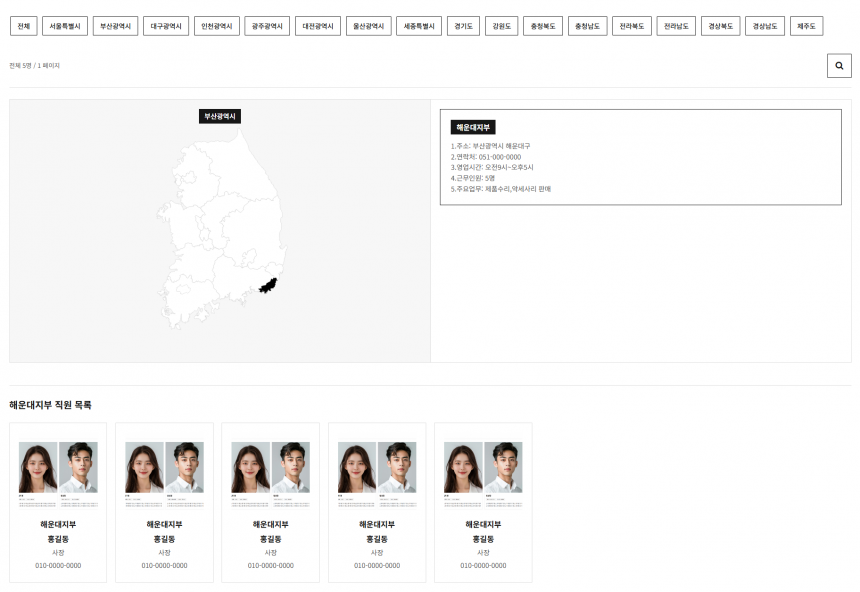Switch to the 대구광역시 region
Screen dimensions: 860x592
(x=166, y=26)
